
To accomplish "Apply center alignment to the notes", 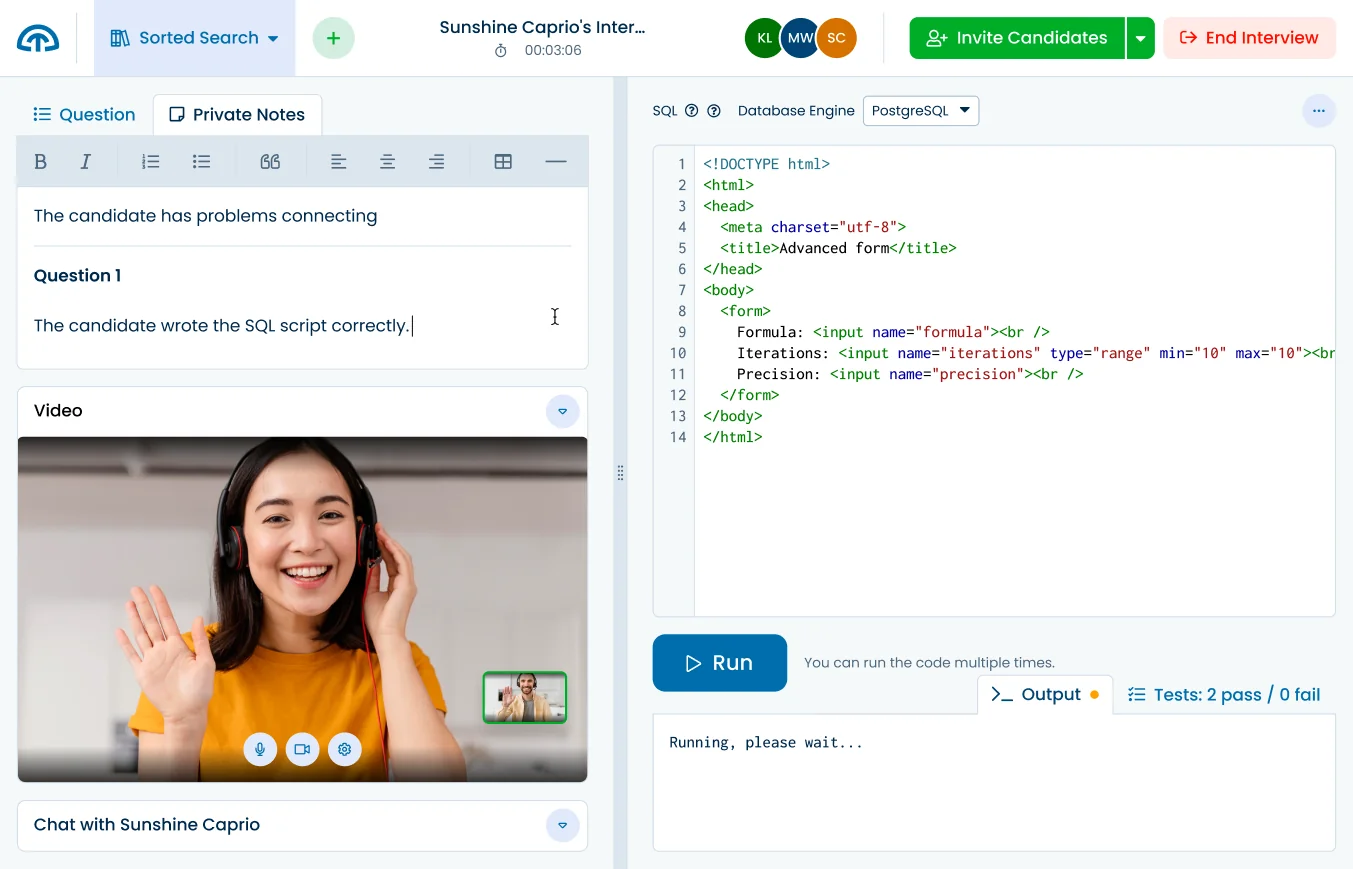I will (387, 160).
